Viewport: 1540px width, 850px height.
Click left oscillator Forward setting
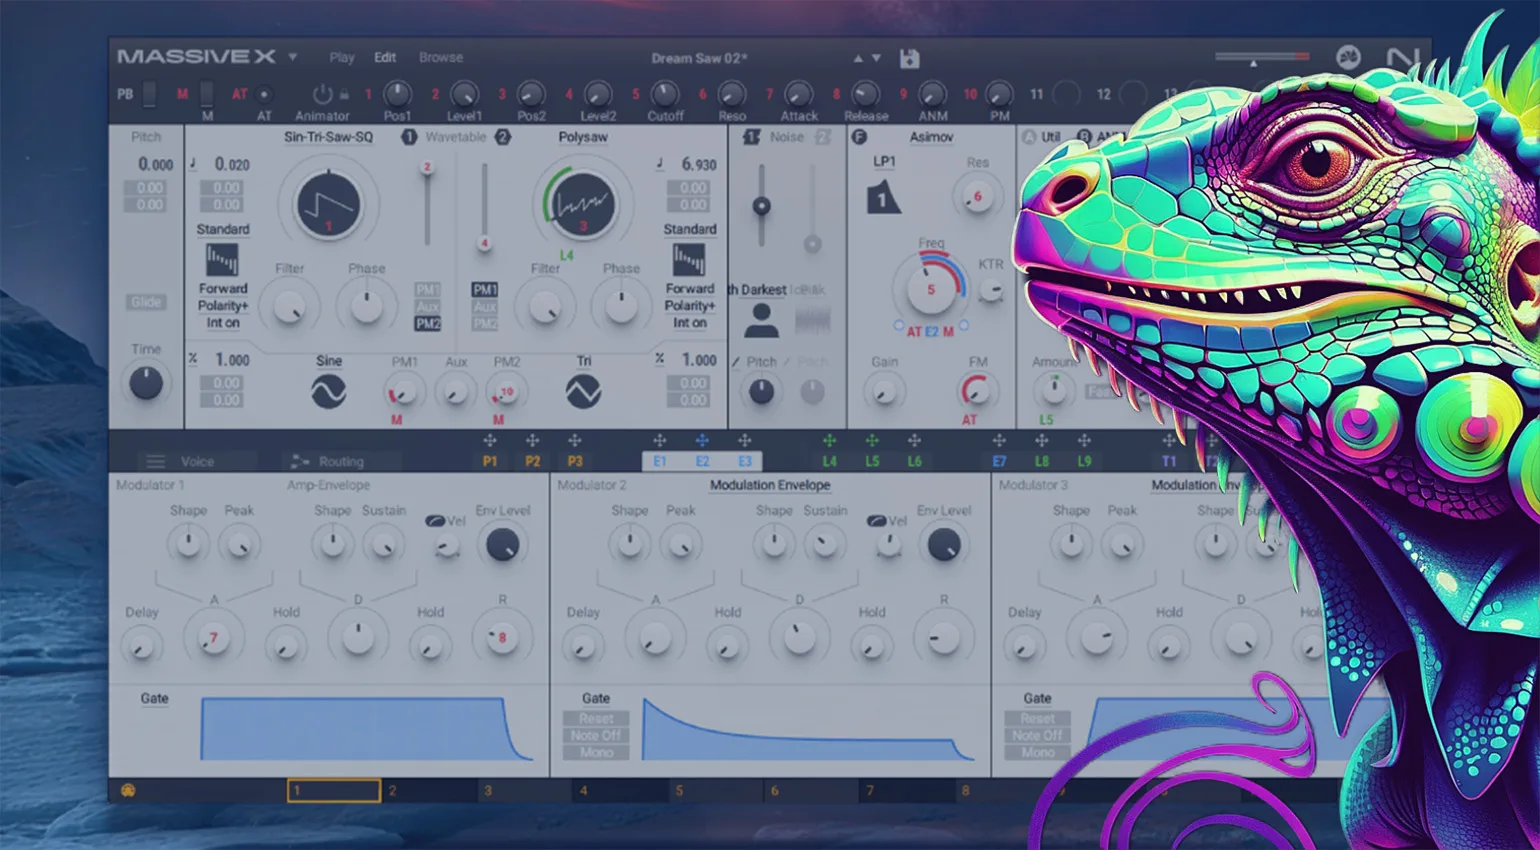(222, 288)
